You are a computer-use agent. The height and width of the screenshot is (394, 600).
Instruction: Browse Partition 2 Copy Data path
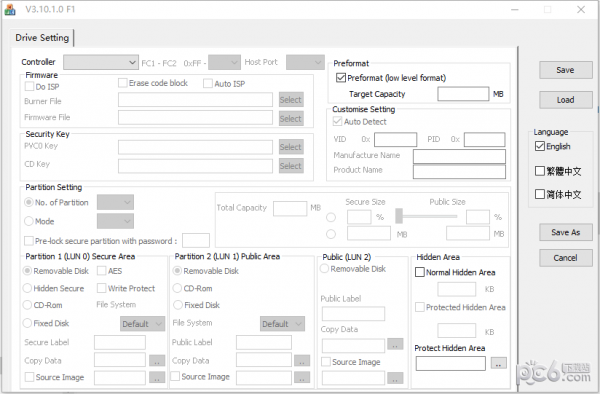302,360
